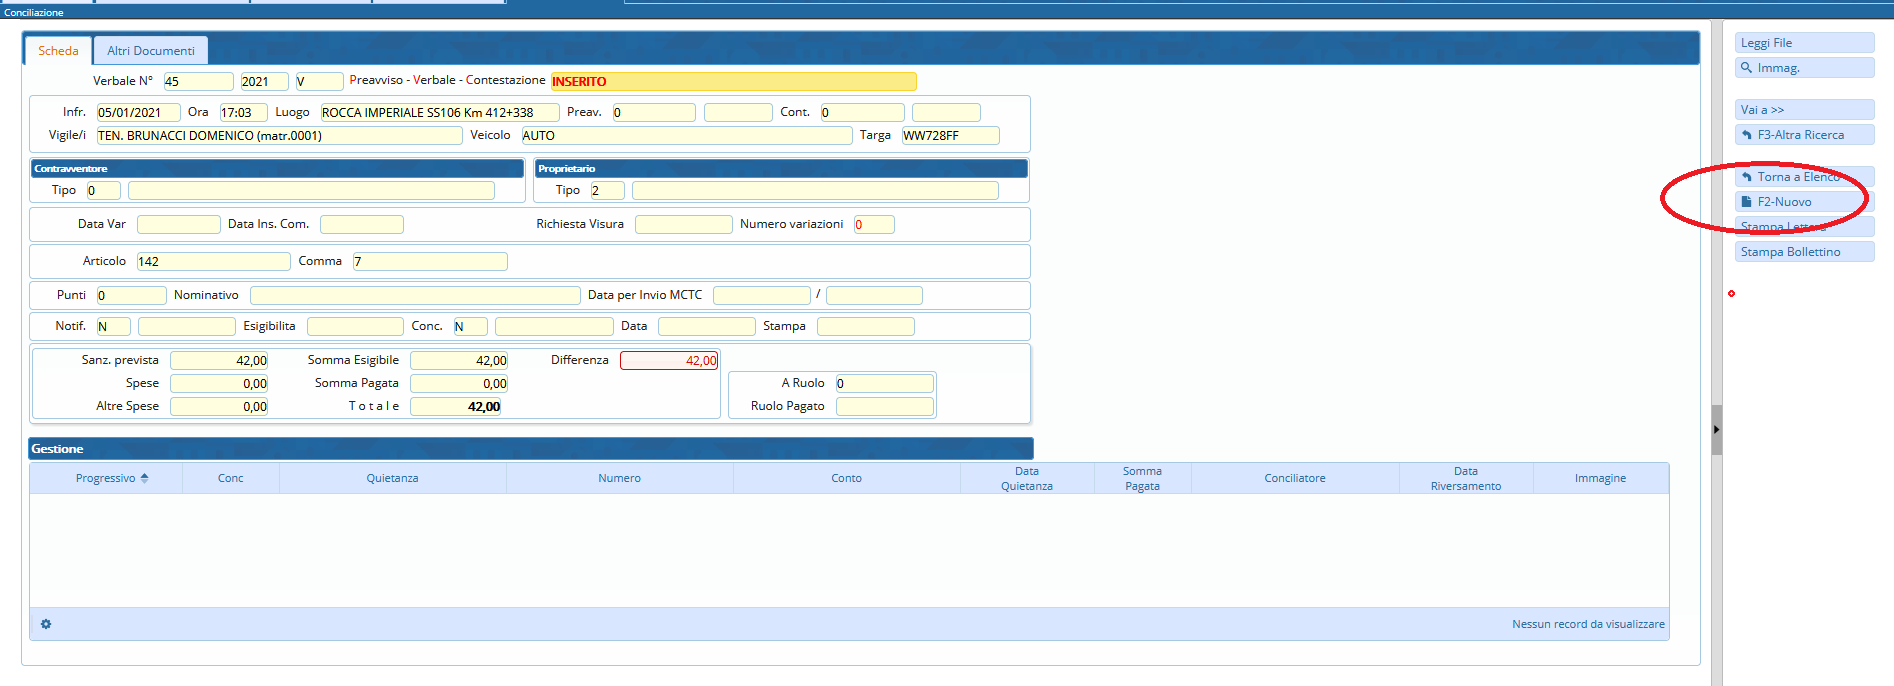Select the Scheda tab
The height and width of the screenshot is (686, 1894).
pos(58,51)
